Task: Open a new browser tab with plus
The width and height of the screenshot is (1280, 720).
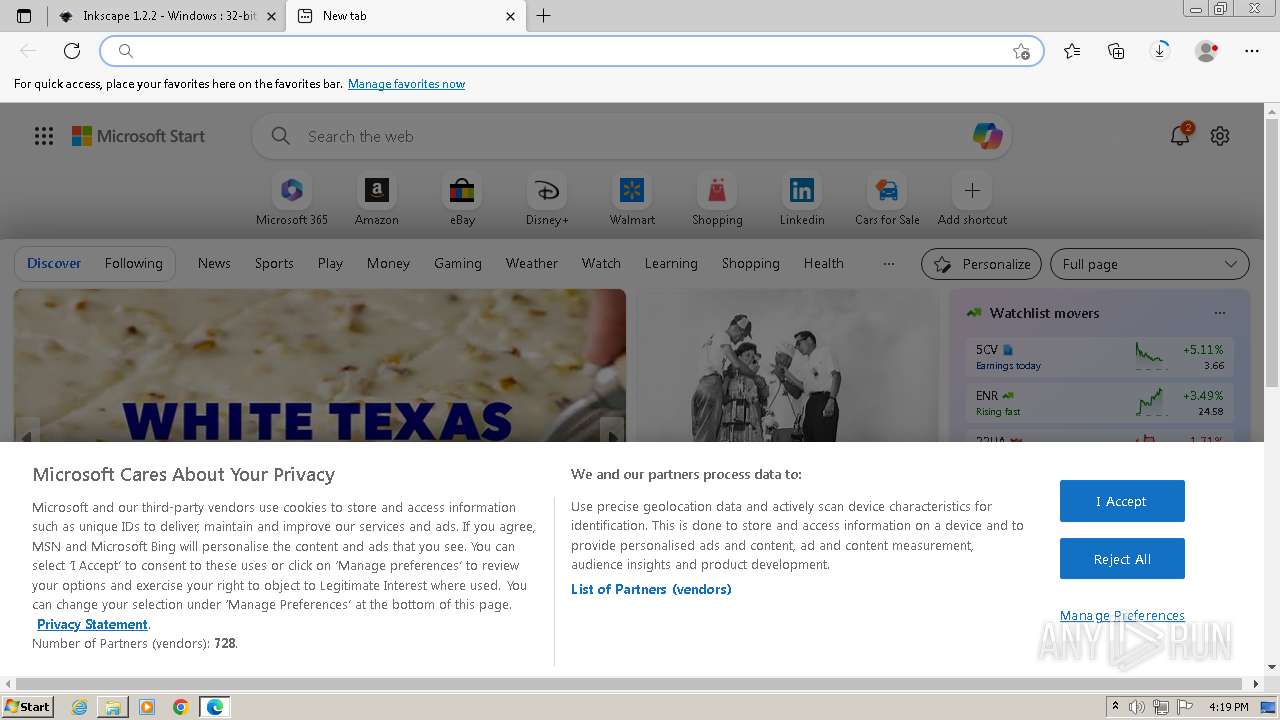Action: [x=543, y=15]
